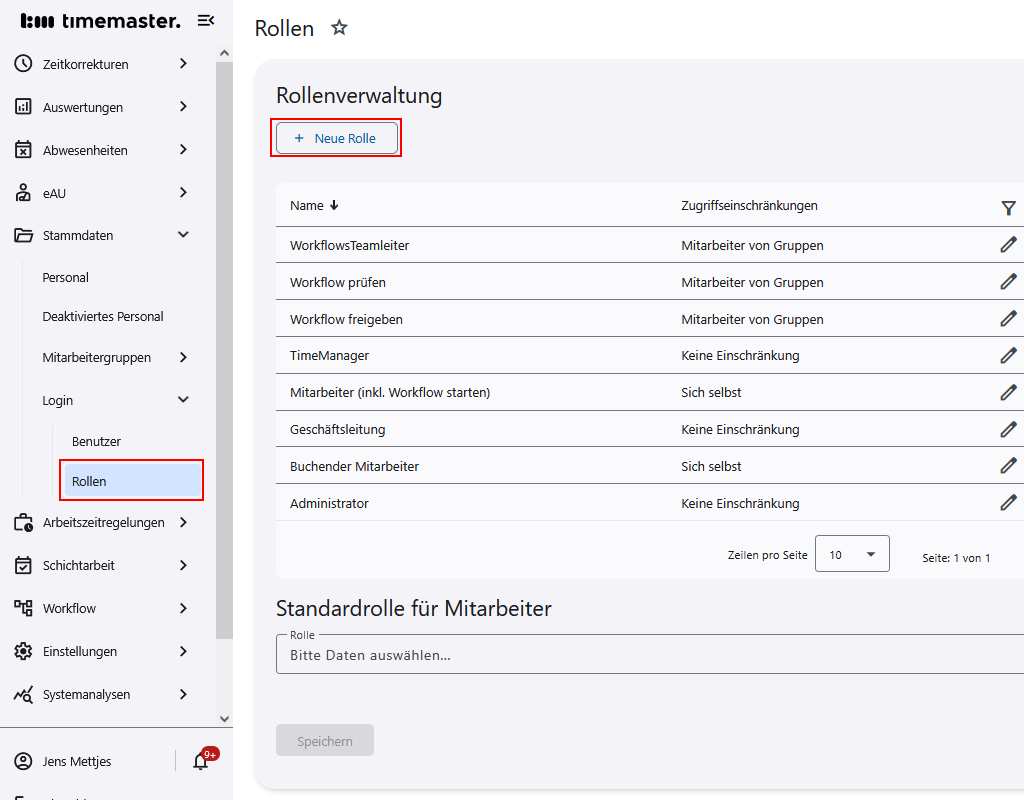Edit the Administrator role via pencil
The width and height of the screenshot is (1024, 800).
pyautogui.click(x=1008, y=503)
